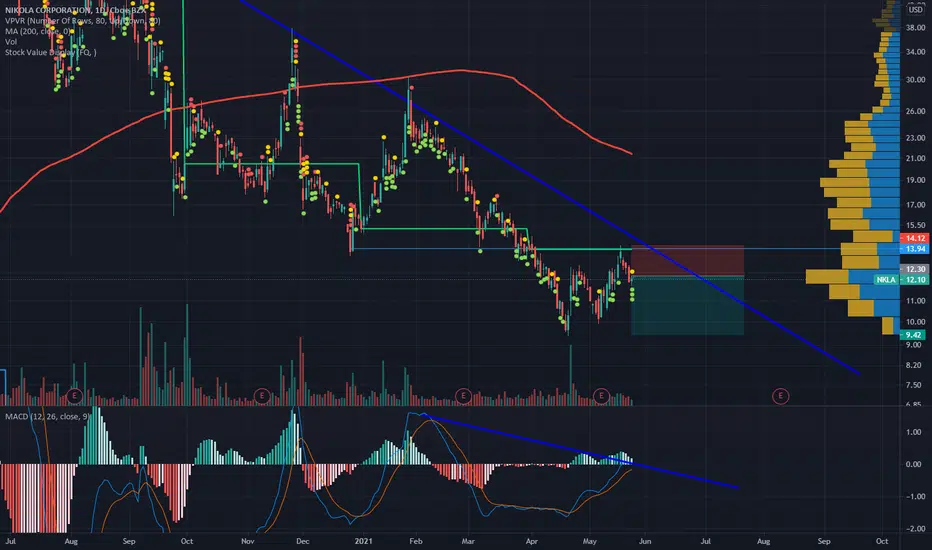Screen dimensions: 932x550
Task: Click the 38.00 price scale label
Action: click(x=915, y=28)
